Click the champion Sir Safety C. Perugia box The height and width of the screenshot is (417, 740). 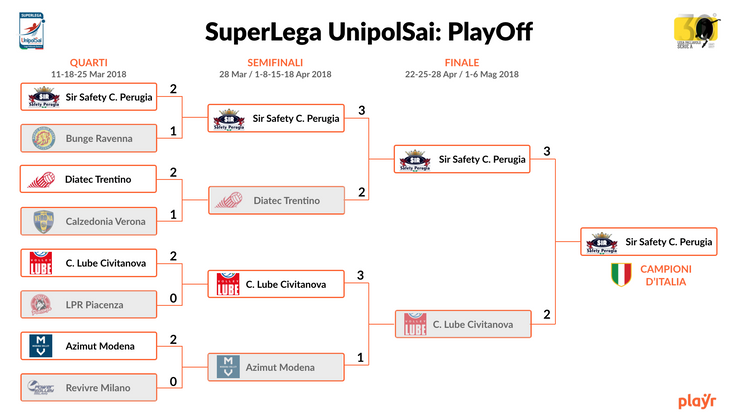click(x=648, y=241)
